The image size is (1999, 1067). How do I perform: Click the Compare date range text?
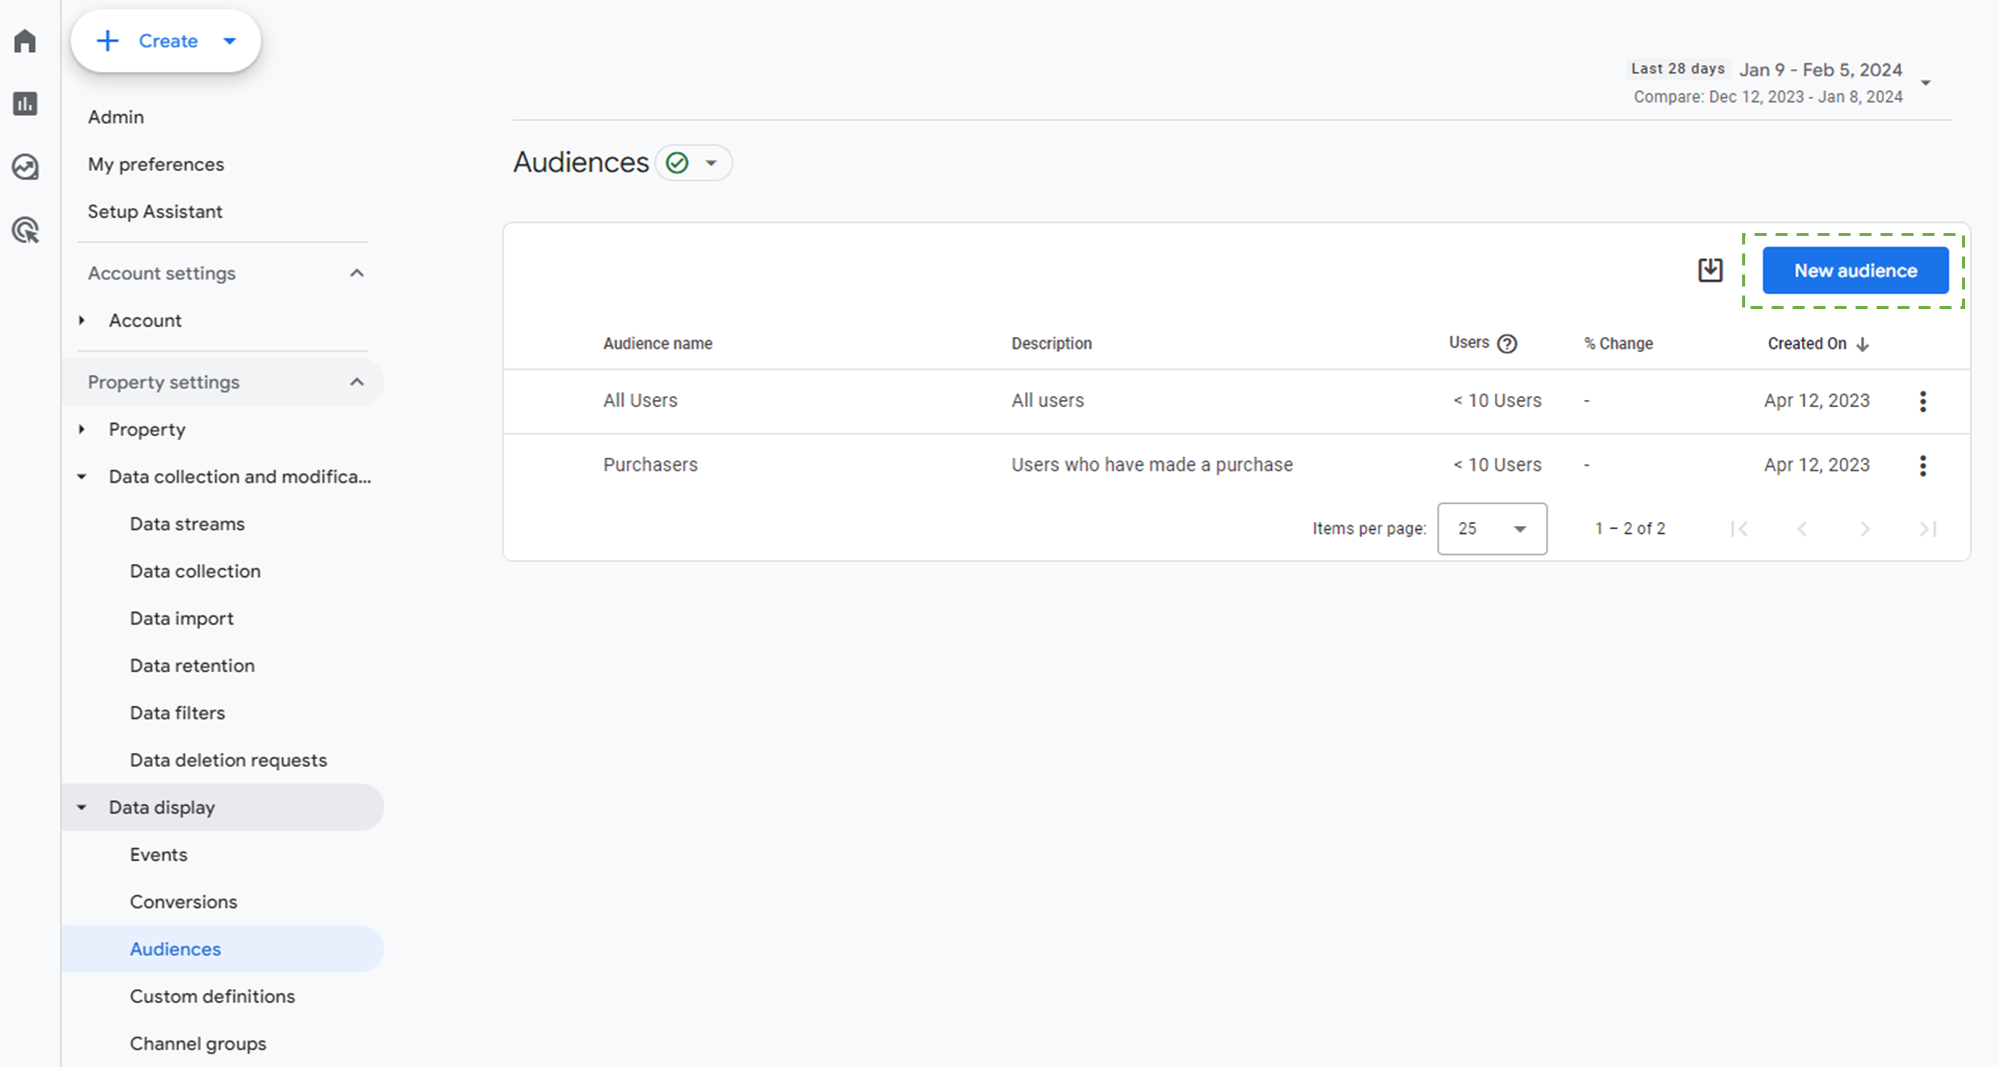(x=1768, y=97)
